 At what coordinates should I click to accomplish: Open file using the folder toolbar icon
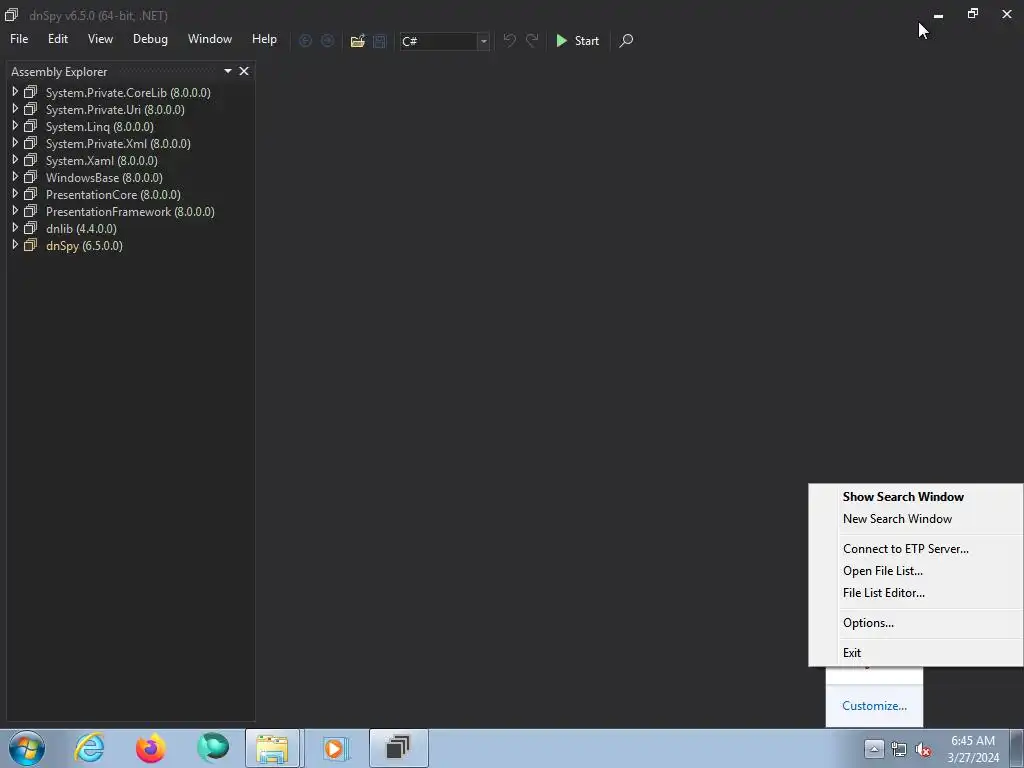[x=357, y=41]
